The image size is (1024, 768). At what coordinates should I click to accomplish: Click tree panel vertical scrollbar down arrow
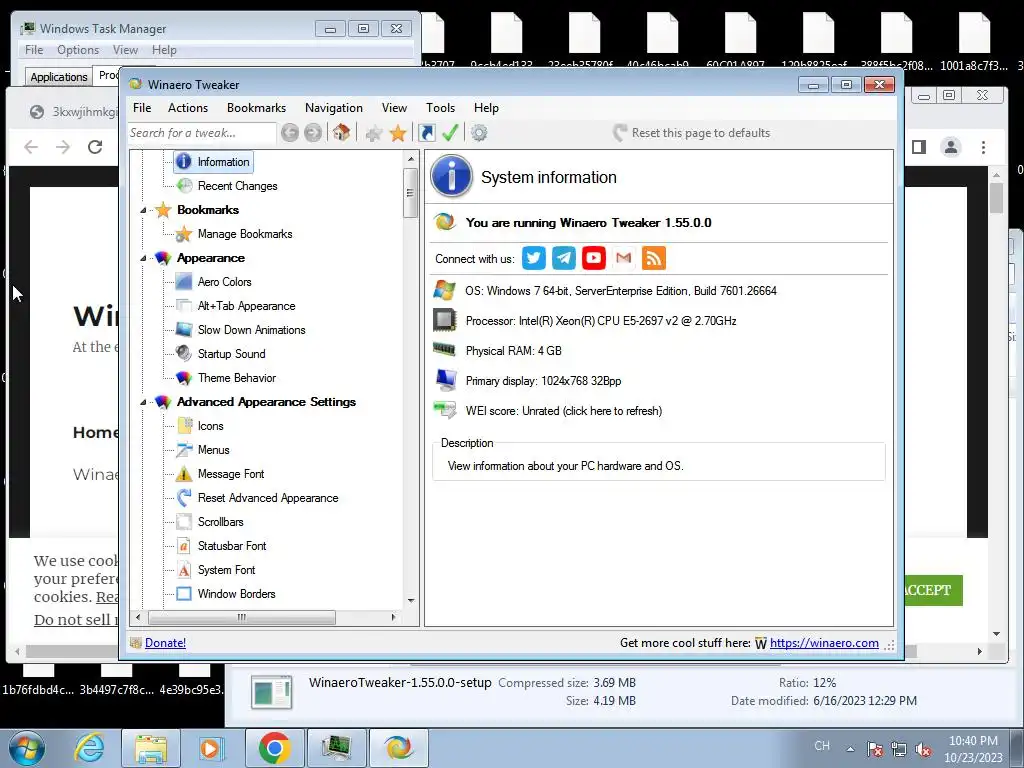coord(411,600)
